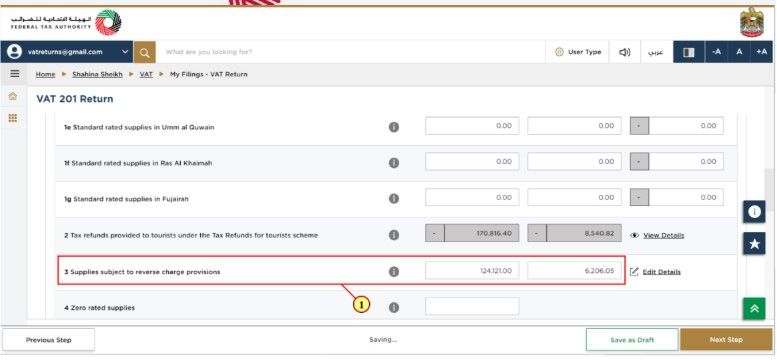Show info for Zero rated supplies row
This screenshot has width=777, height=361.
[393, 308]
